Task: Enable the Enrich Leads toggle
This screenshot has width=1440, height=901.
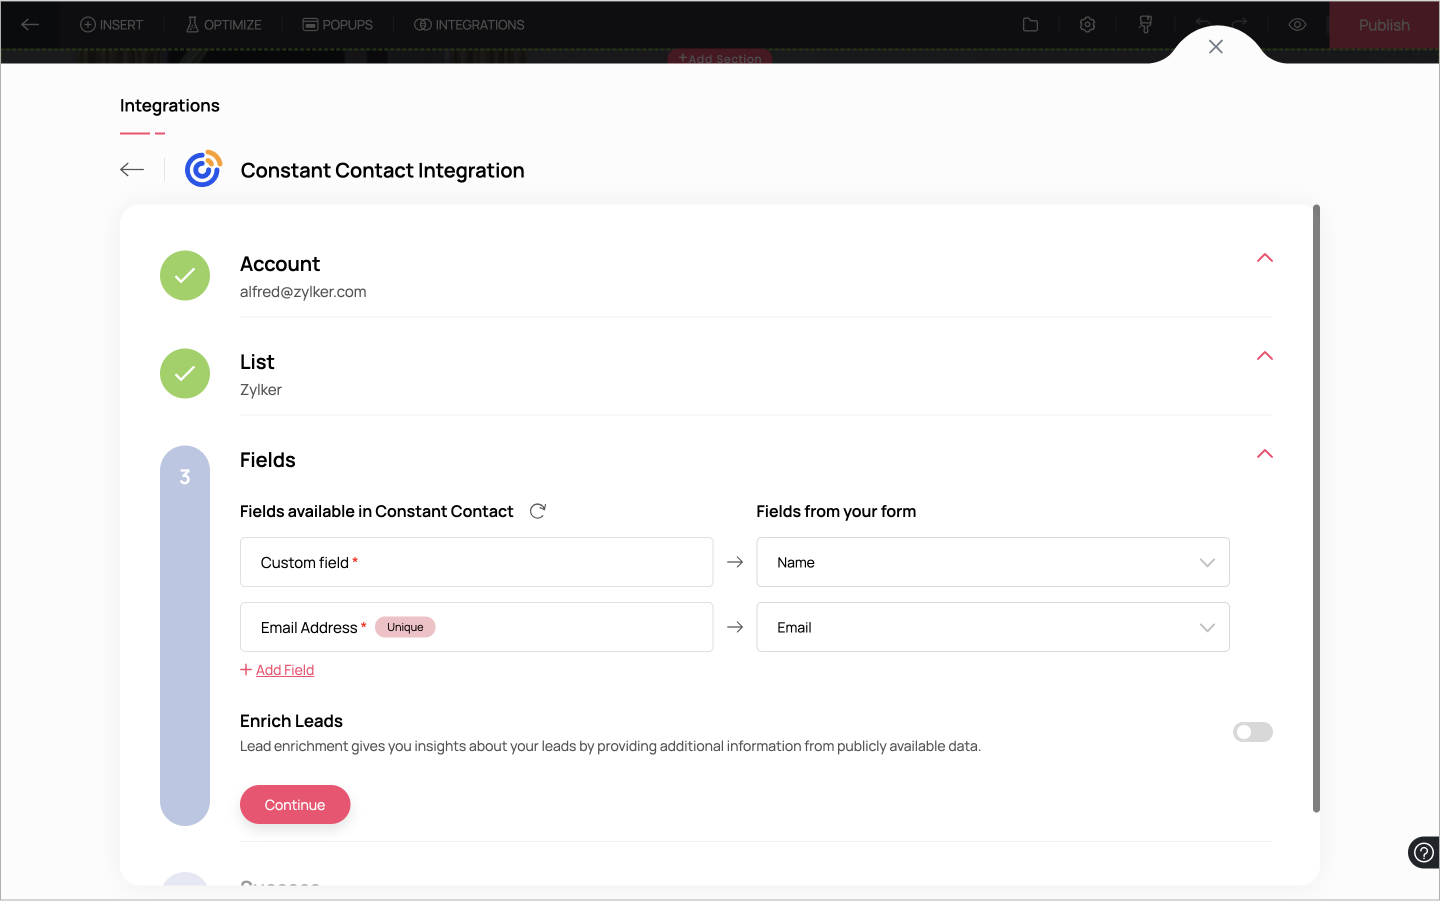Action: click(1252, 732)
